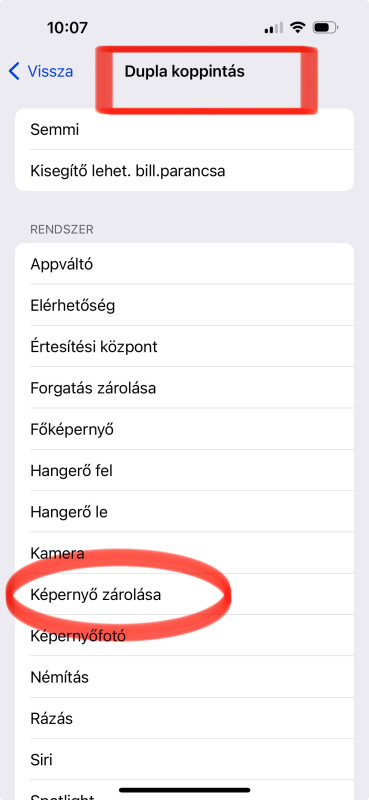
Task: Tap the back chevron icon
Action: point(14,71)
